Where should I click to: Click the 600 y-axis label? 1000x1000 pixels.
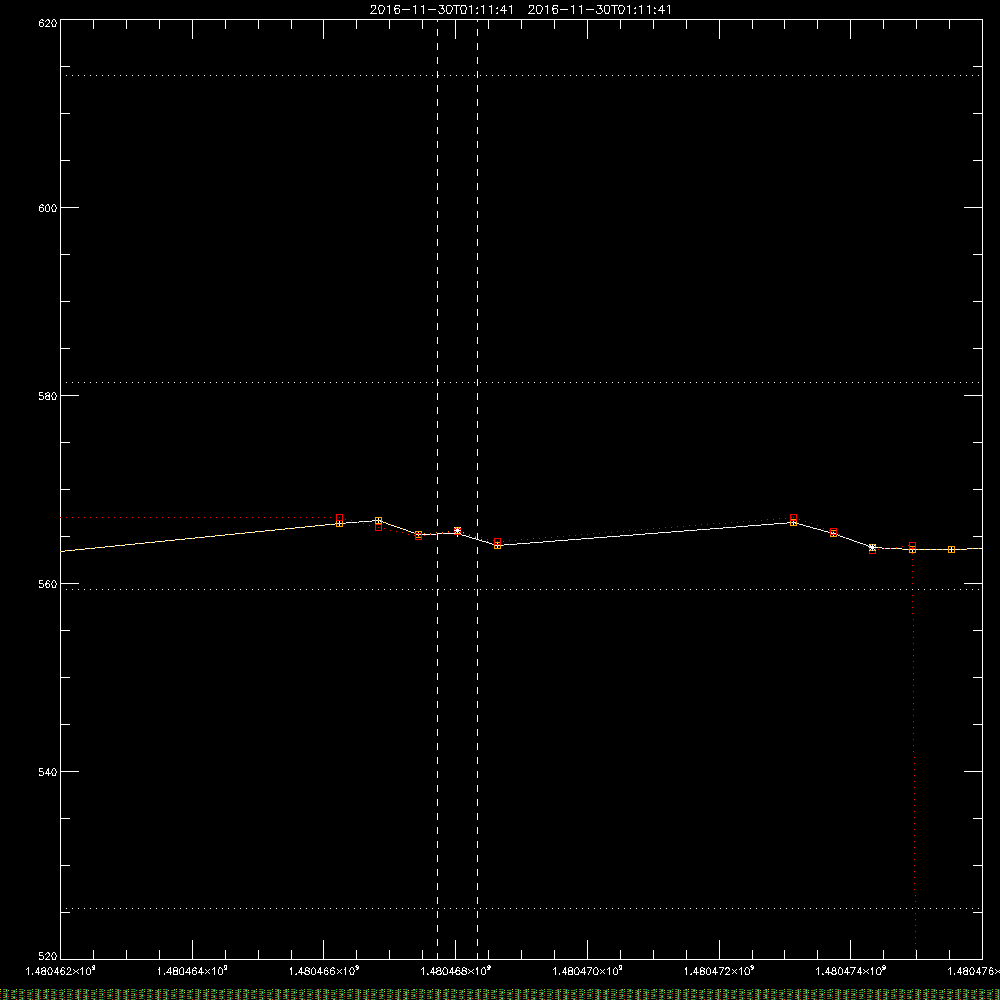coord(48,208)
